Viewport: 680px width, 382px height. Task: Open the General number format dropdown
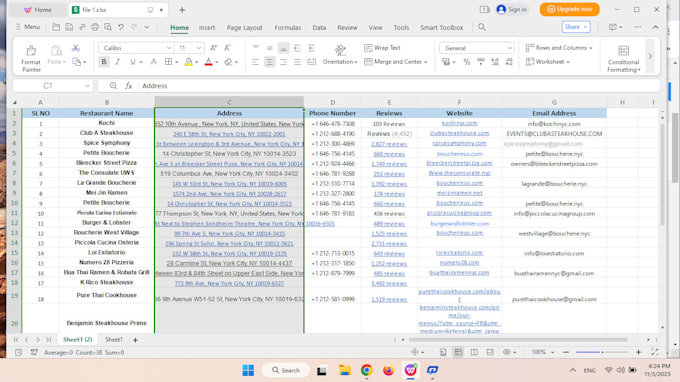point(510,48)
